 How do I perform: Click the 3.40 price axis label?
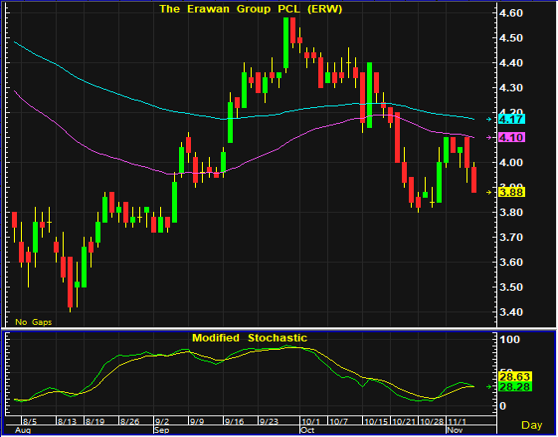click(511, 312)
